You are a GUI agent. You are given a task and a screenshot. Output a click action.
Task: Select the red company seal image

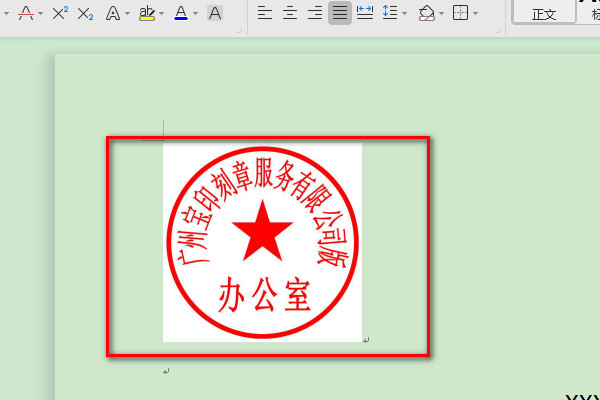click(x=262, y=243)
